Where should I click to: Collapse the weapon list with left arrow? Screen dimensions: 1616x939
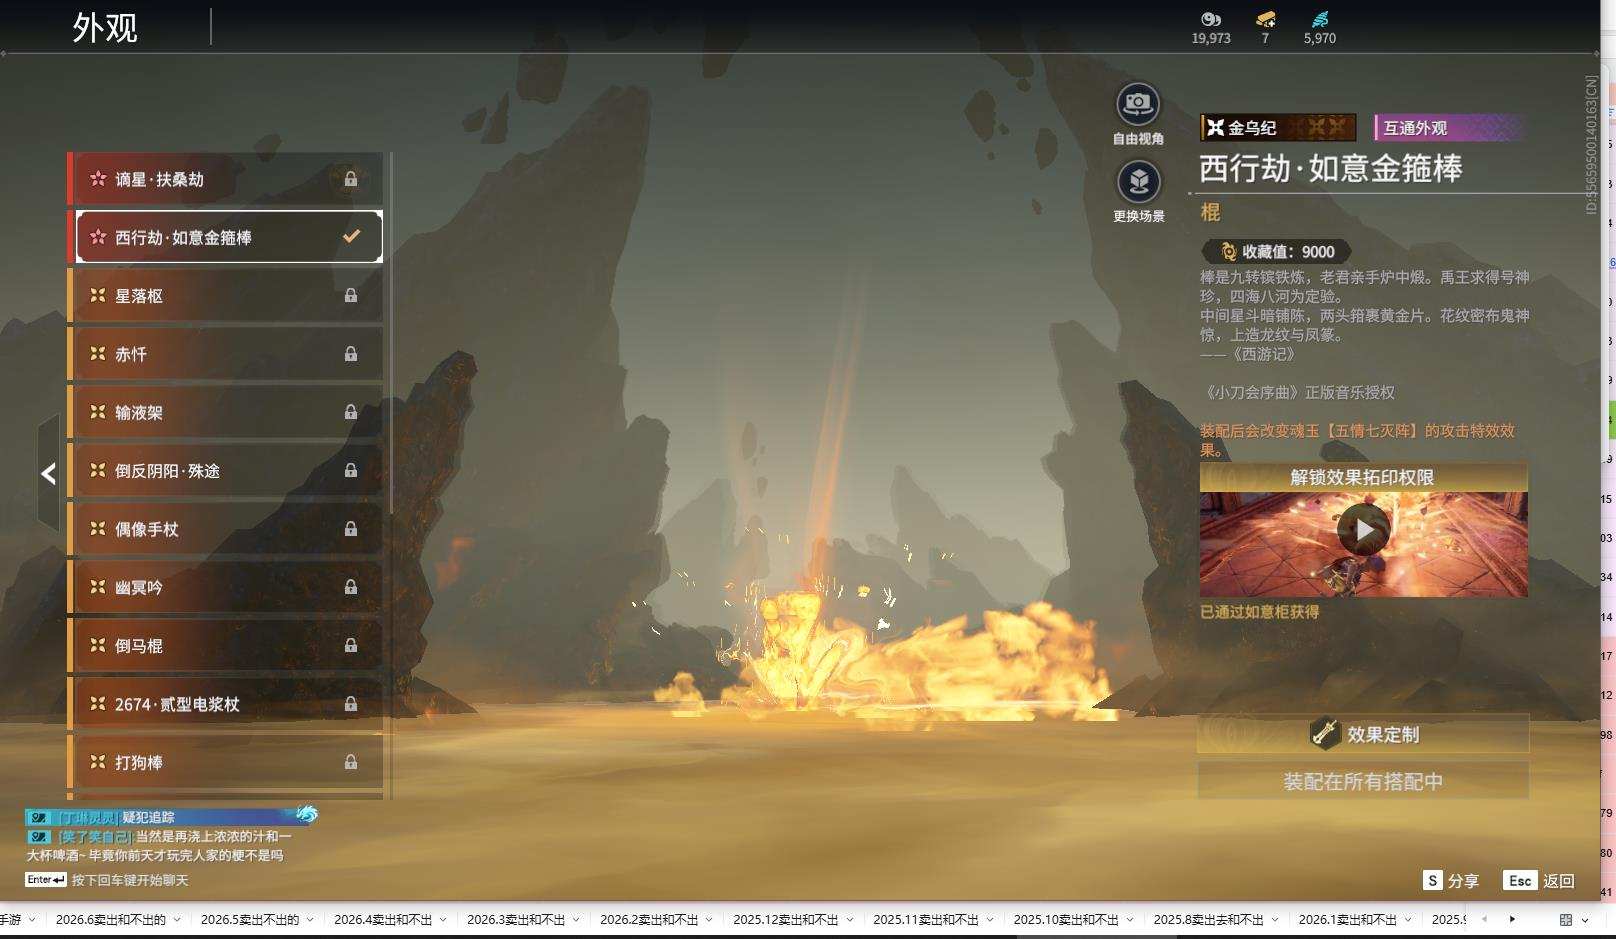click(48, 473)
